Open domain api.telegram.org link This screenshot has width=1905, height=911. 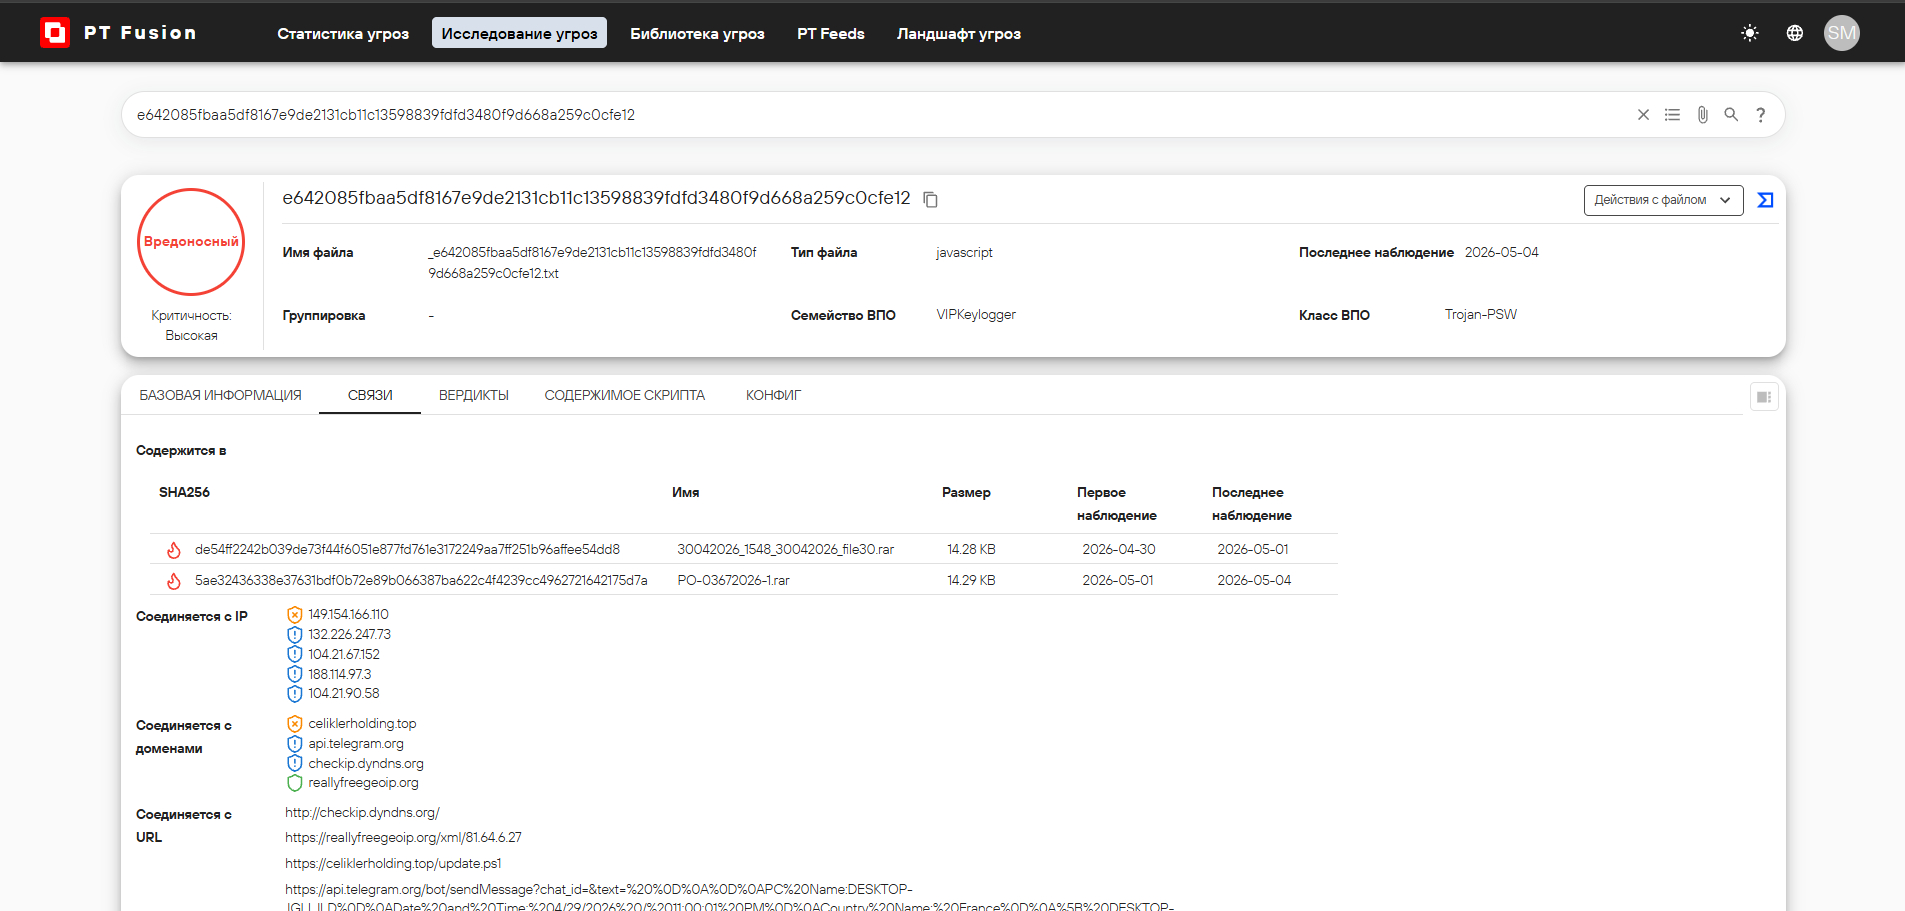356,744
